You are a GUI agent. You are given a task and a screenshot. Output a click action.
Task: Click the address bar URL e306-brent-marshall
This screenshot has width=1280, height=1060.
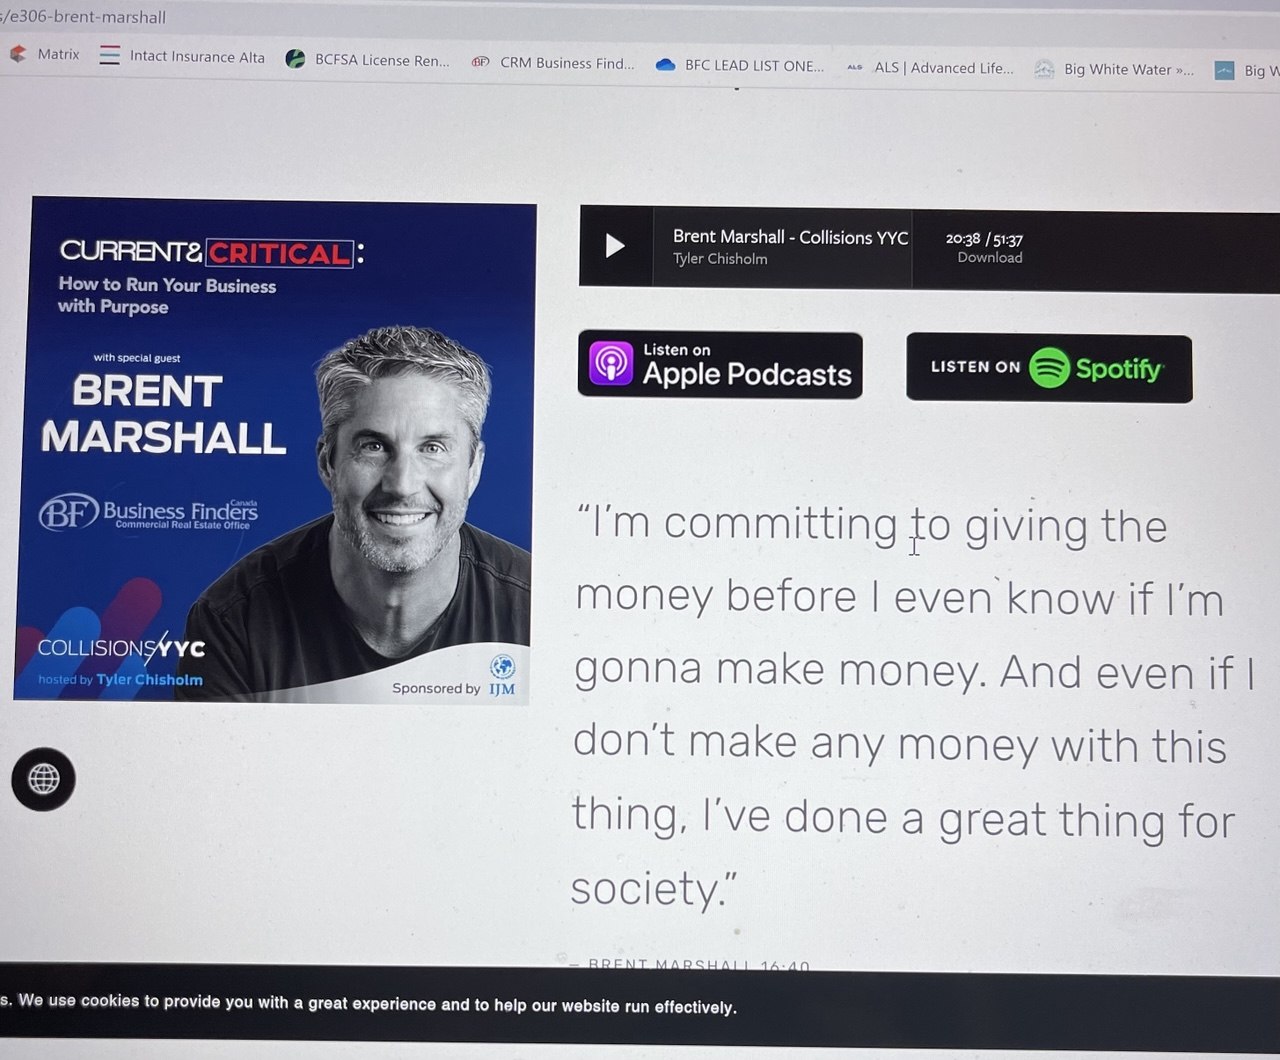[x=84, y=17]
